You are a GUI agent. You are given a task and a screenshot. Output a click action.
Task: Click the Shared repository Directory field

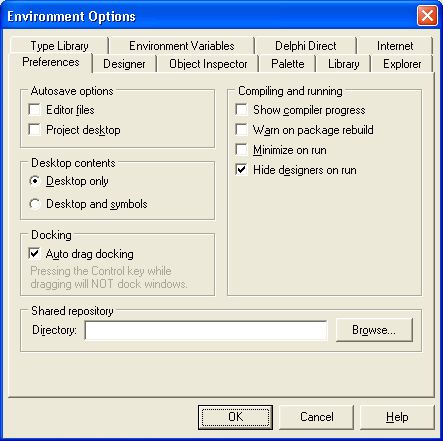click(206, 330)
